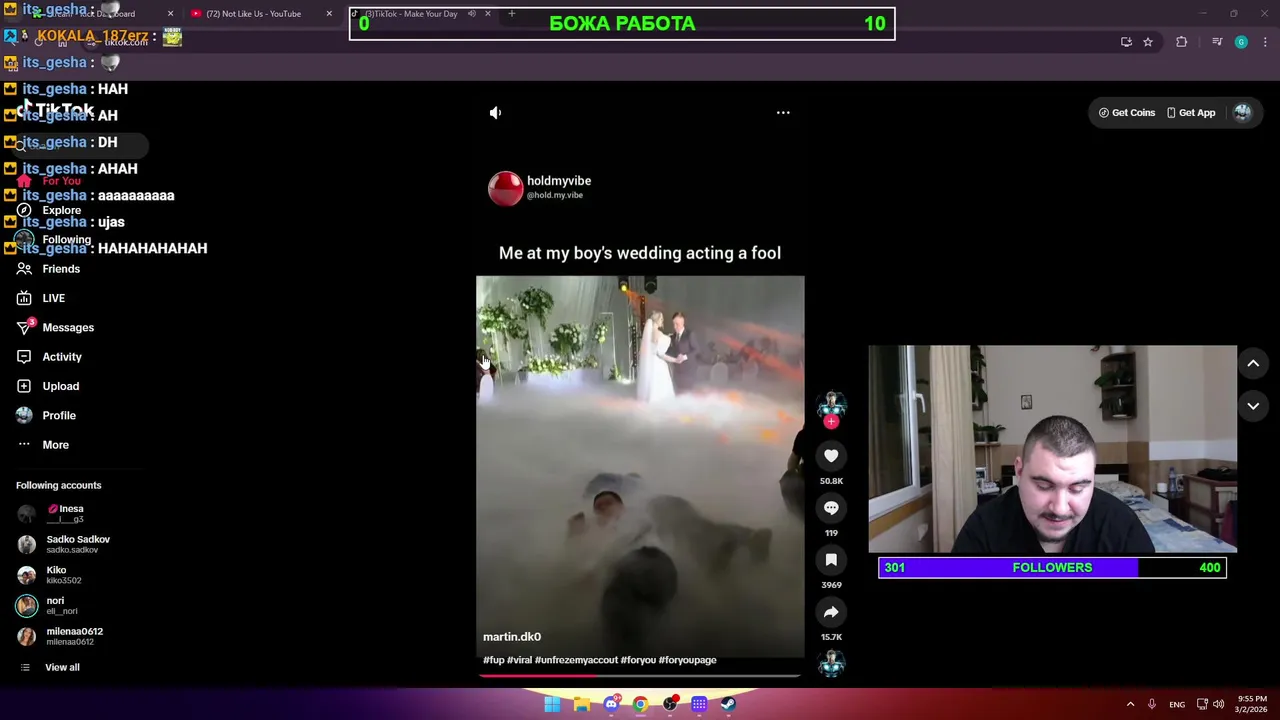Screen dimensions: 1280x720
Task: Click the Chrome bookmark star icon
Action: 1148,42
